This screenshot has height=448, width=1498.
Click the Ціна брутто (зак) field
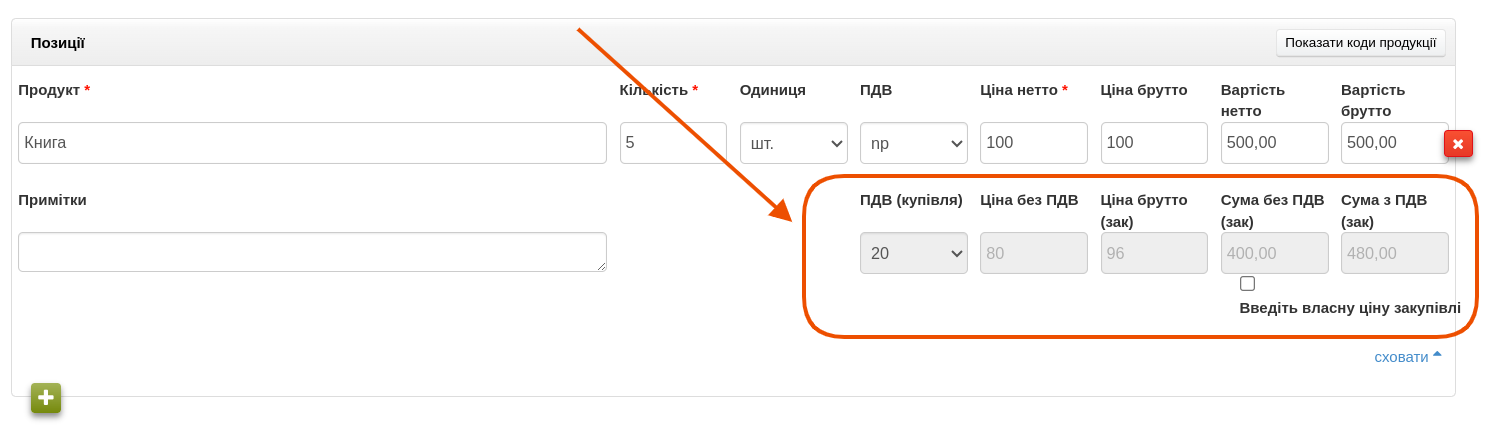click(x=1153, y=253)
